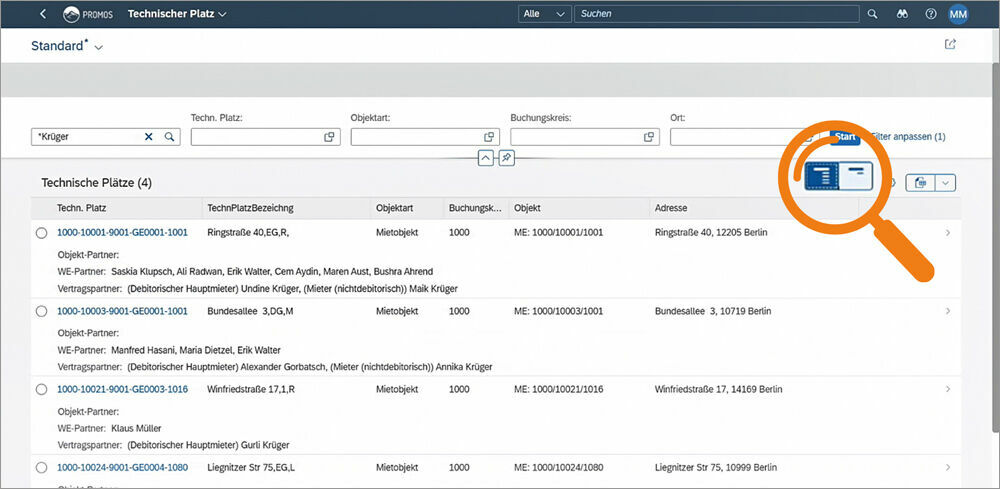The width and height of the screenshot is (1000, 489).
Task: Open the MM user profile avatar
Action: pyautogui.click(x=958, y=14)
